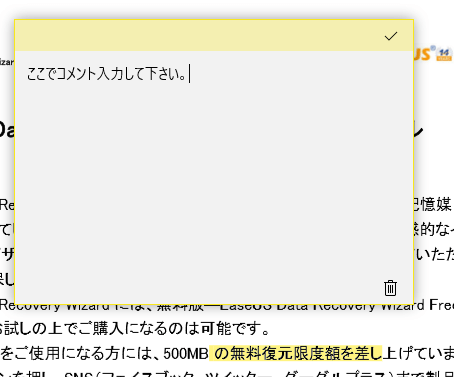Click the comment text ここでコメント入力して下さい。
454x377 pixels.
click(106, 74)
